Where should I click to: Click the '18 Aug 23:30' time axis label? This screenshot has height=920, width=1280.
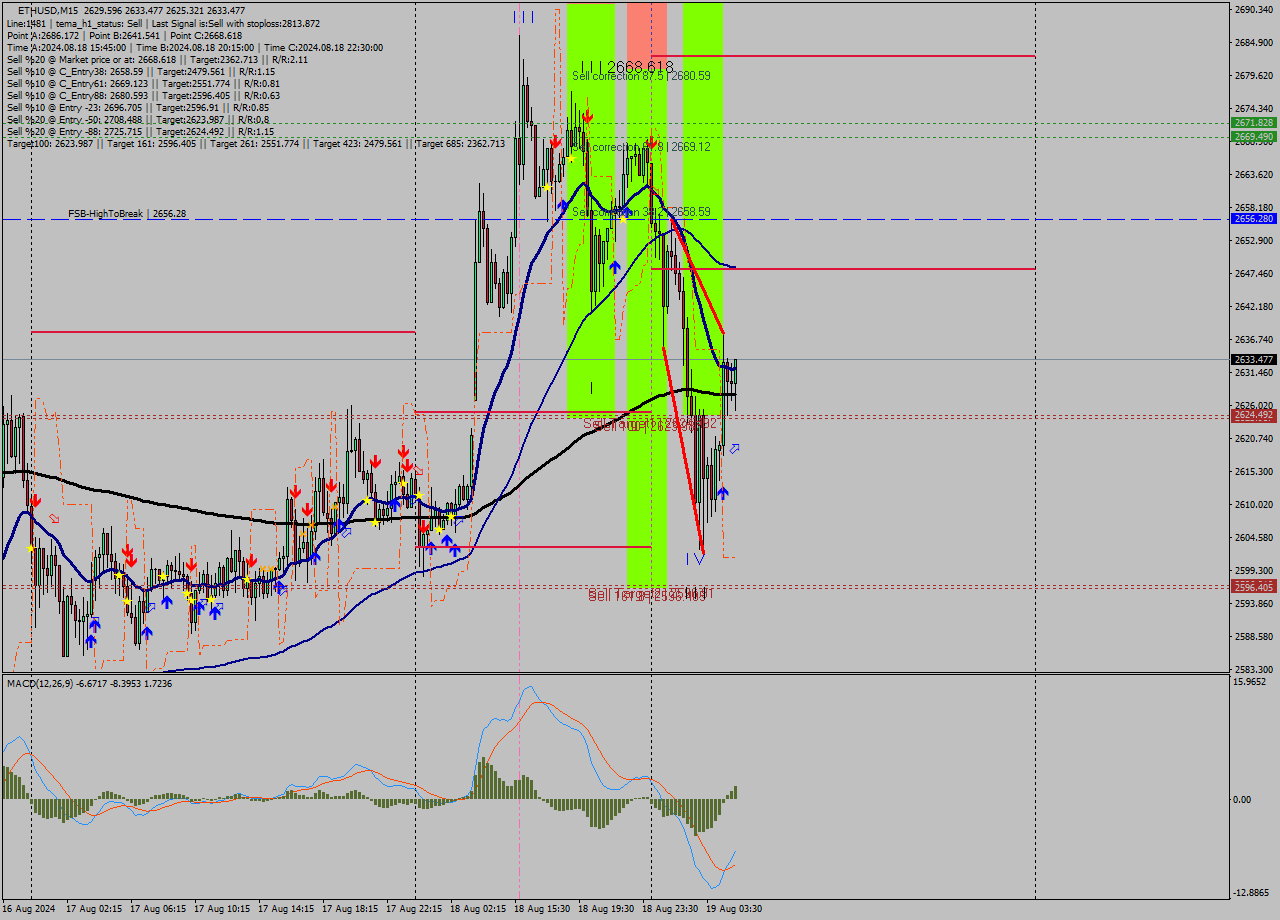[x=670, y=909]
